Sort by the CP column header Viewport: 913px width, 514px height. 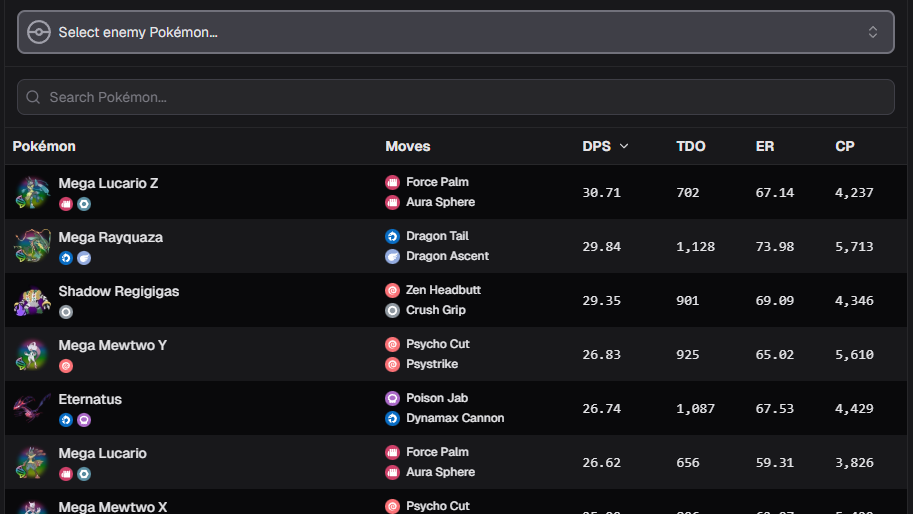(844, 146)
